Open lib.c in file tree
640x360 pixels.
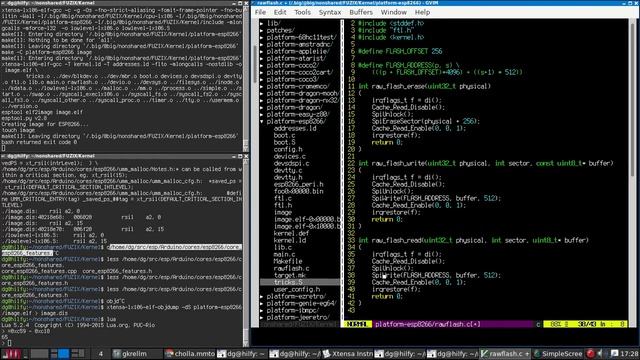coord(282,248)
